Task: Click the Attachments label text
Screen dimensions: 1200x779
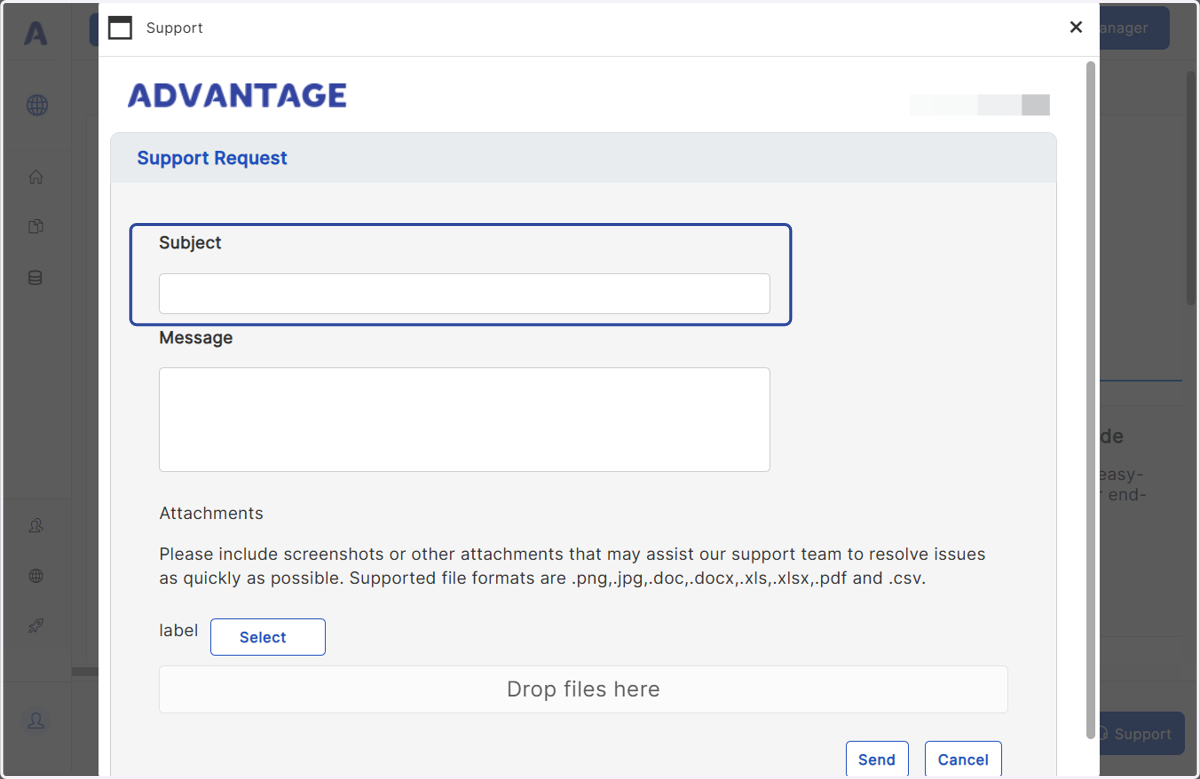Action: pyautogui.click(x=211, y=513)
